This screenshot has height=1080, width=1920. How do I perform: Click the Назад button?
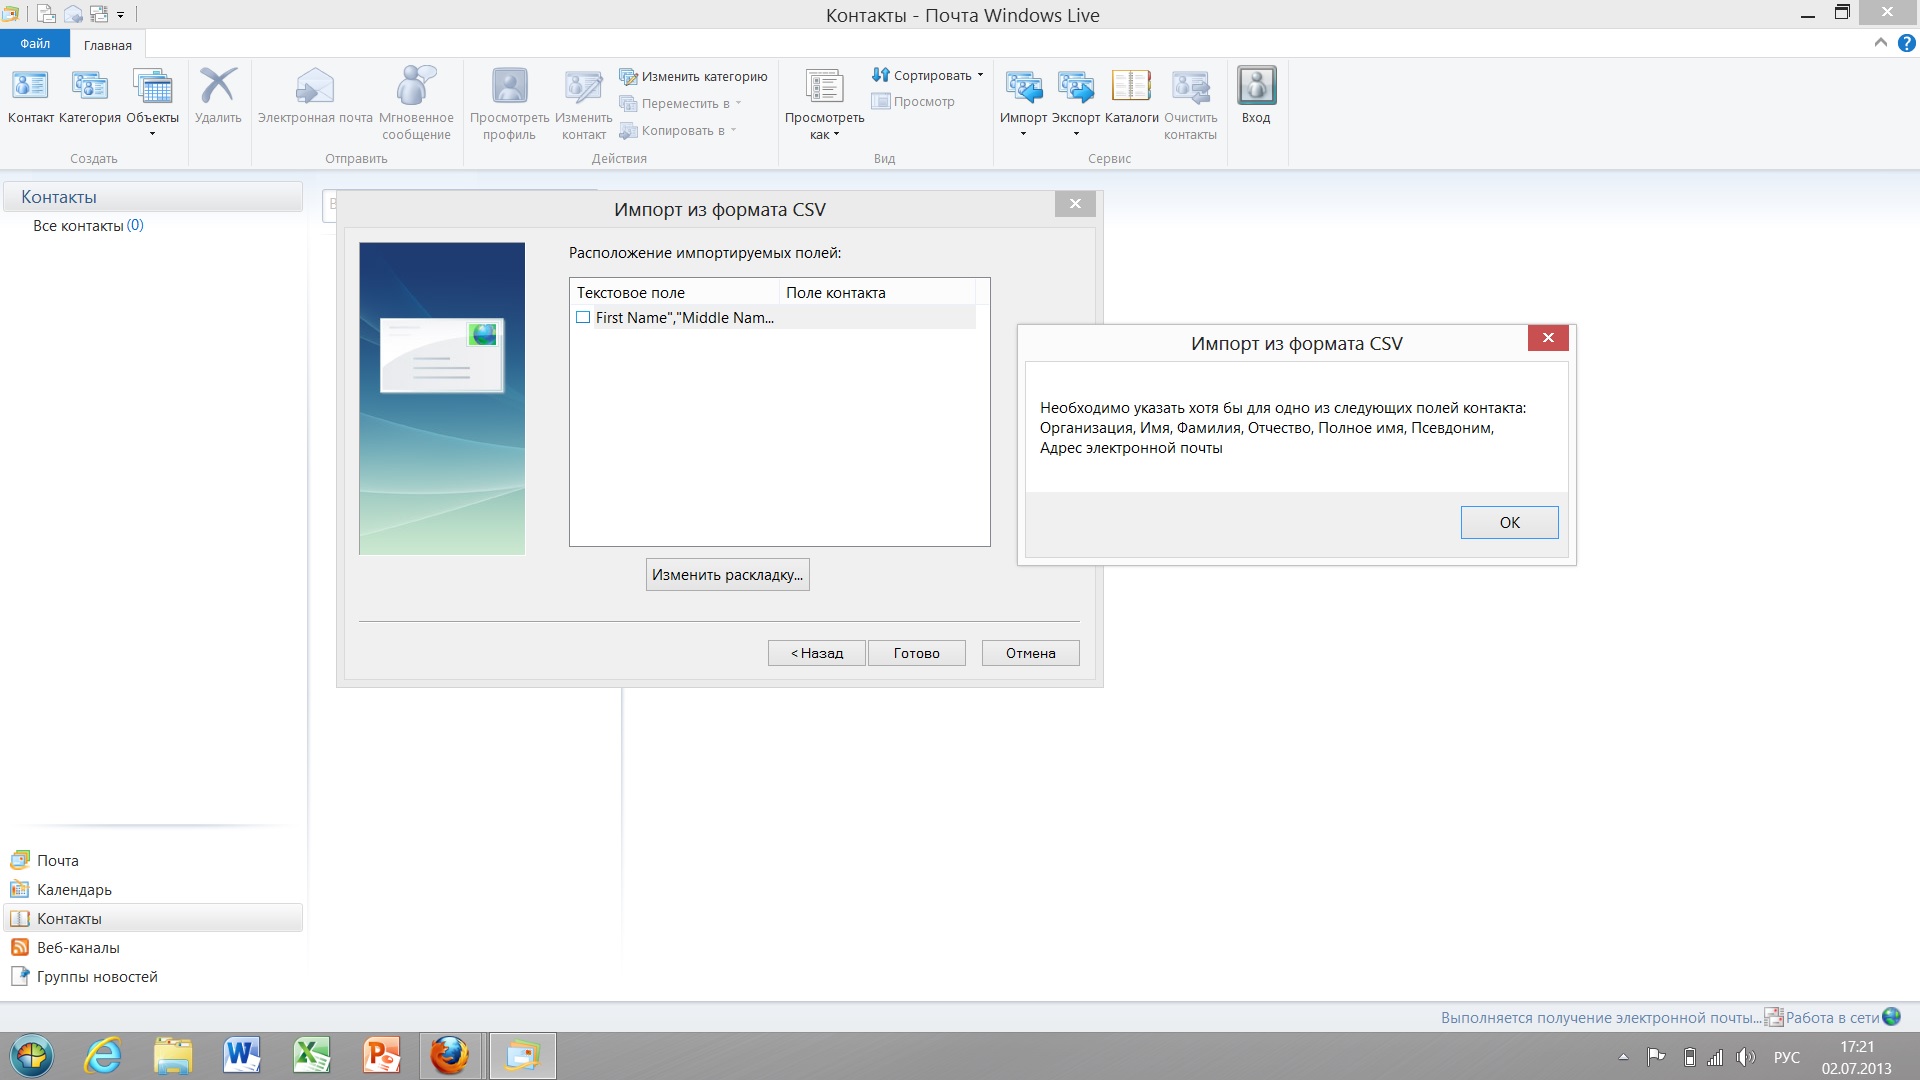pos(816,653)
